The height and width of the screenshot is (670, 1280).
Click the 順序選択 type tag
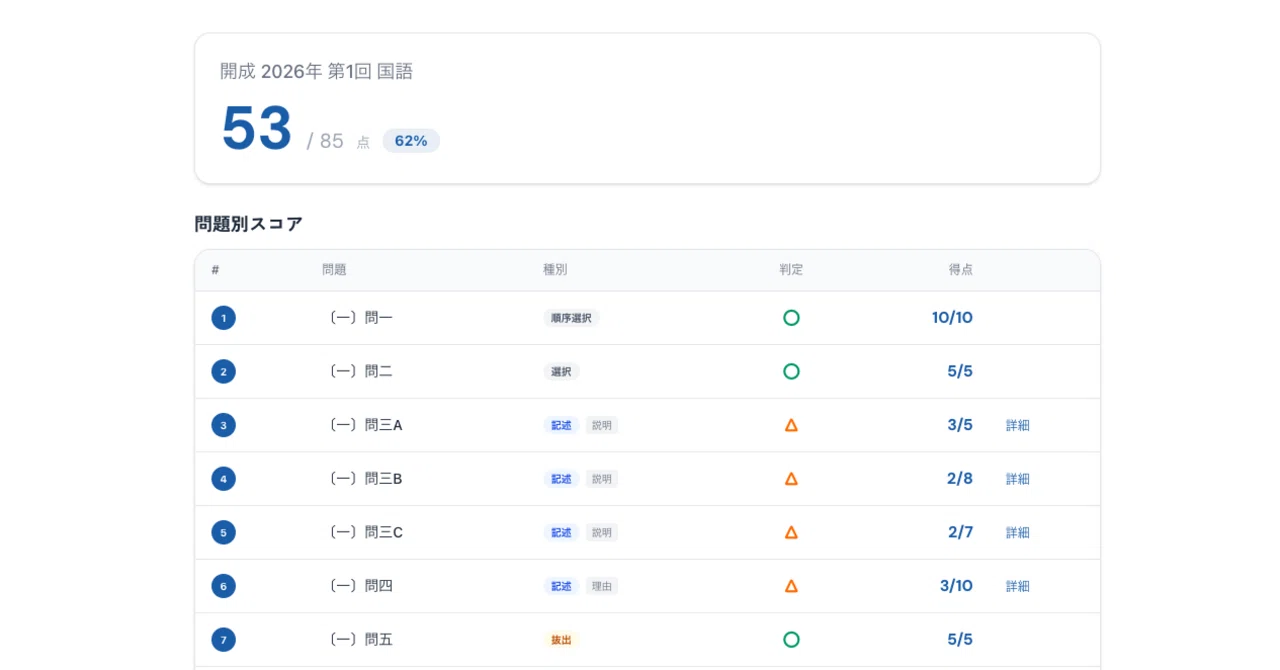click(x=572, y=318)
